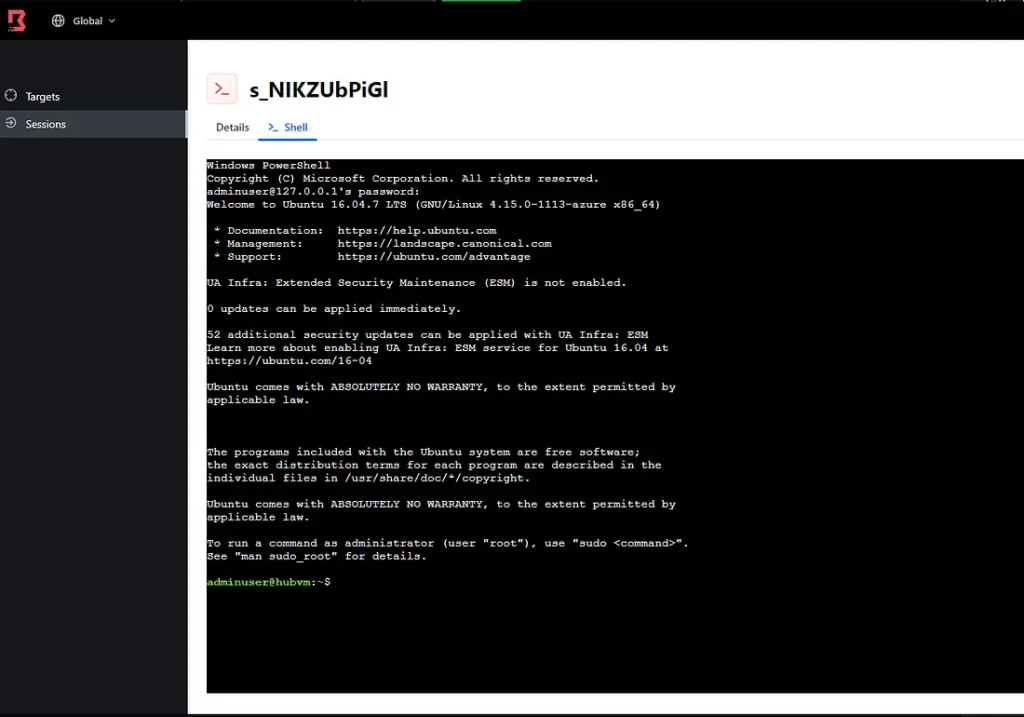Click the s_NIKZUbPiGl session title
Image resolution: width=1024 pixels, height=717 pixels.
[318, 90]
